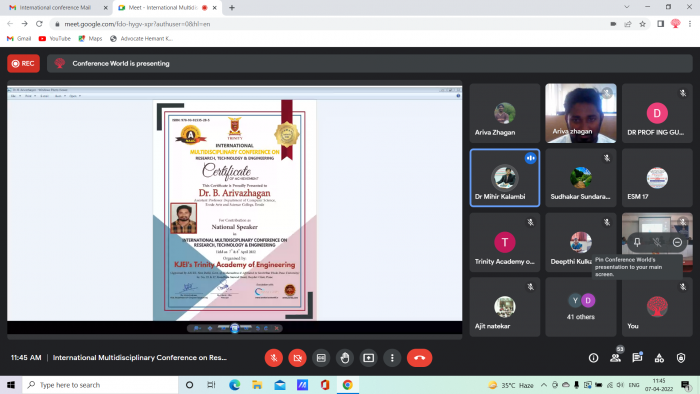Switch to International conference Mail tab

pyautogui.click(x=55, y=8)
